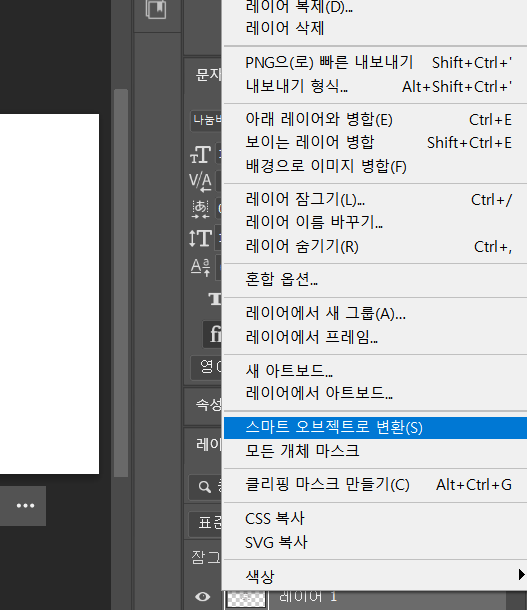Click the vertical scrollbar beside canvas
The height and width of the screenshot is (610, 527).
tap(121, 283)
